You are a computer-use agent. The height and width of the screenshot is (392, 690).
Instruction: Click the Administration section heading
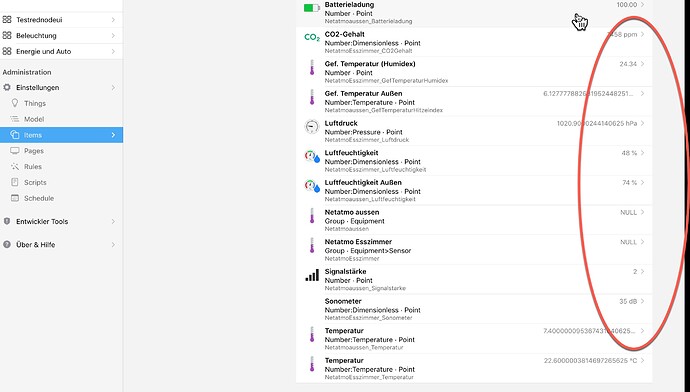tap(27, 72)
